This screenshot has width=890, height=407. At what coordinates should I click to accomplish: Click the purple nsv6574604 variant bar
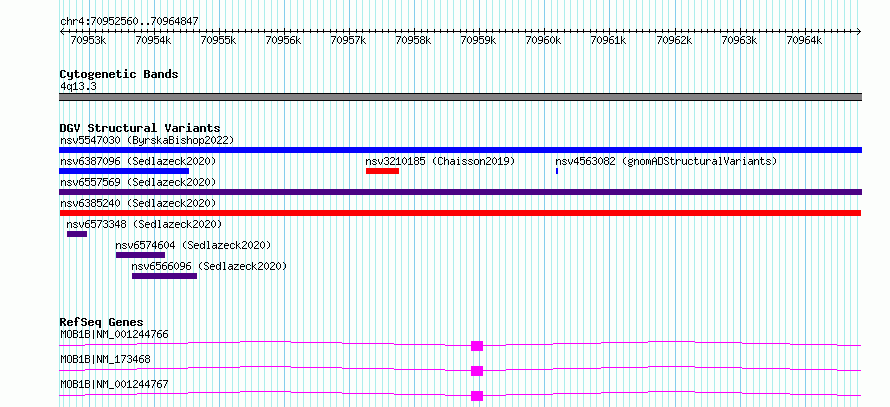pos(140,255)
